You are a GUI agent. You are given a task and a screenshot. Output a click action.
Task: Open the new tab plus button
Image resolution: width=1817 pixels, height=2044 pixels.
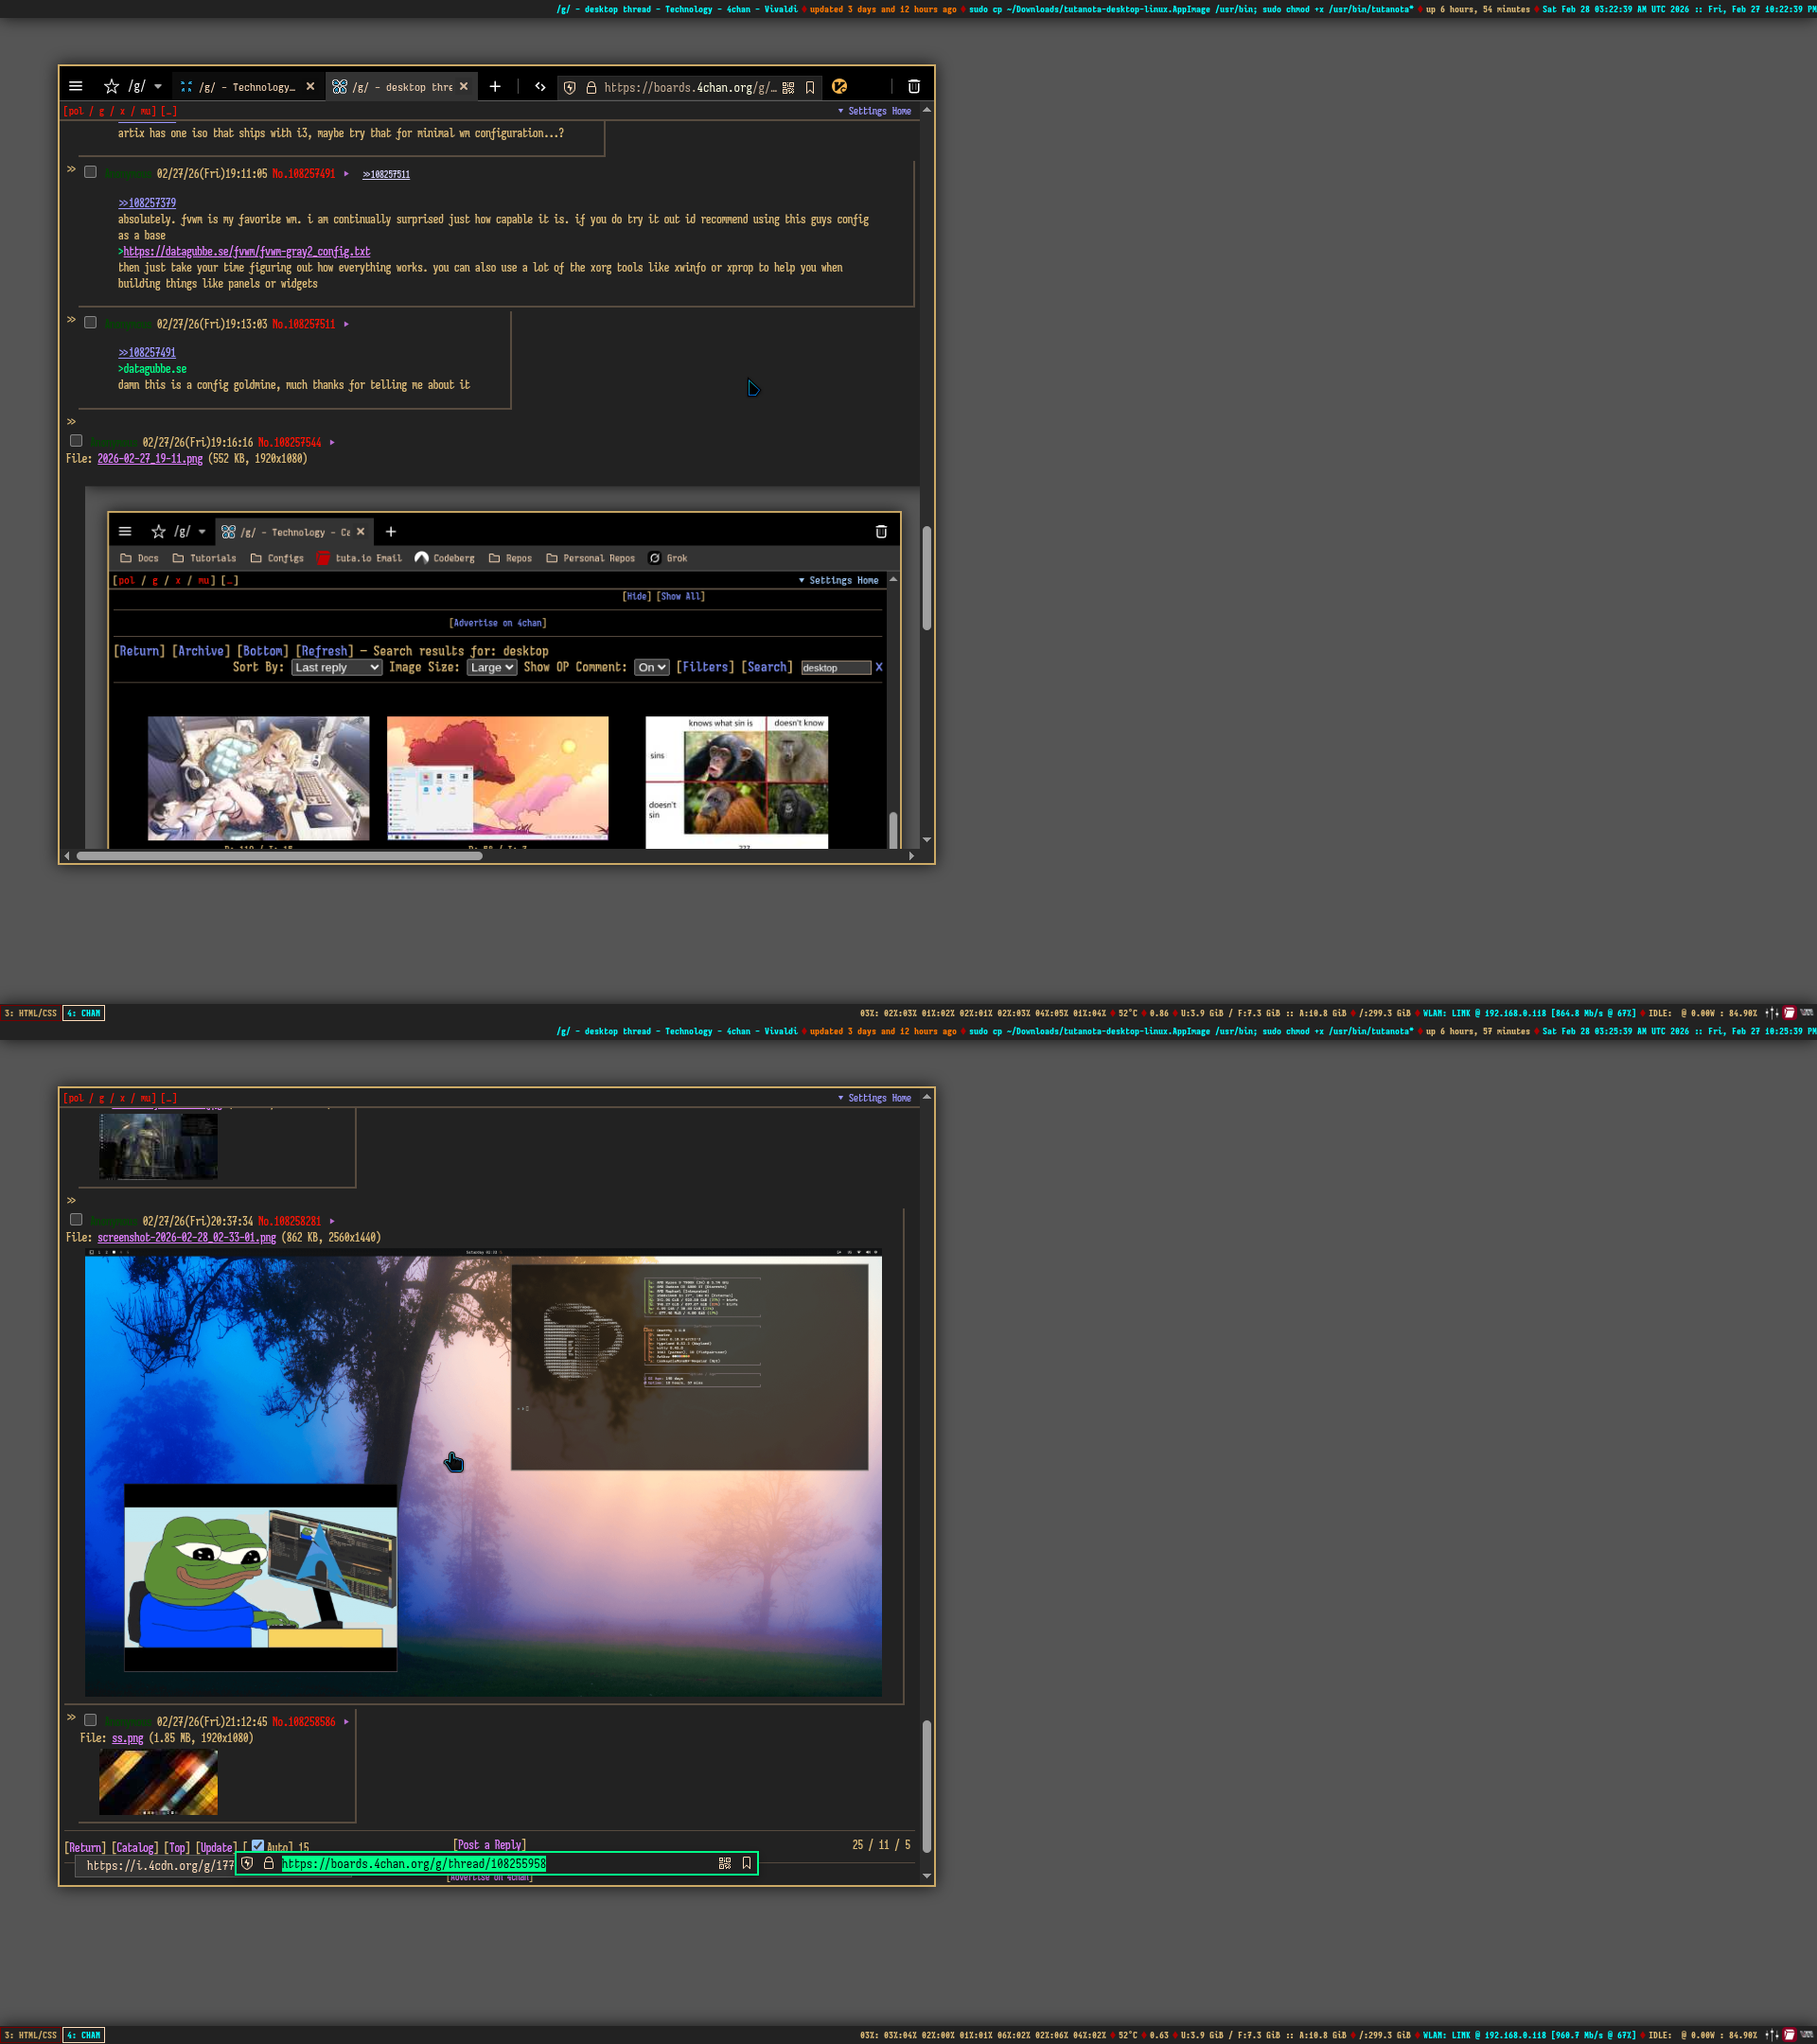pyautogui.click(x=495, y=87)
